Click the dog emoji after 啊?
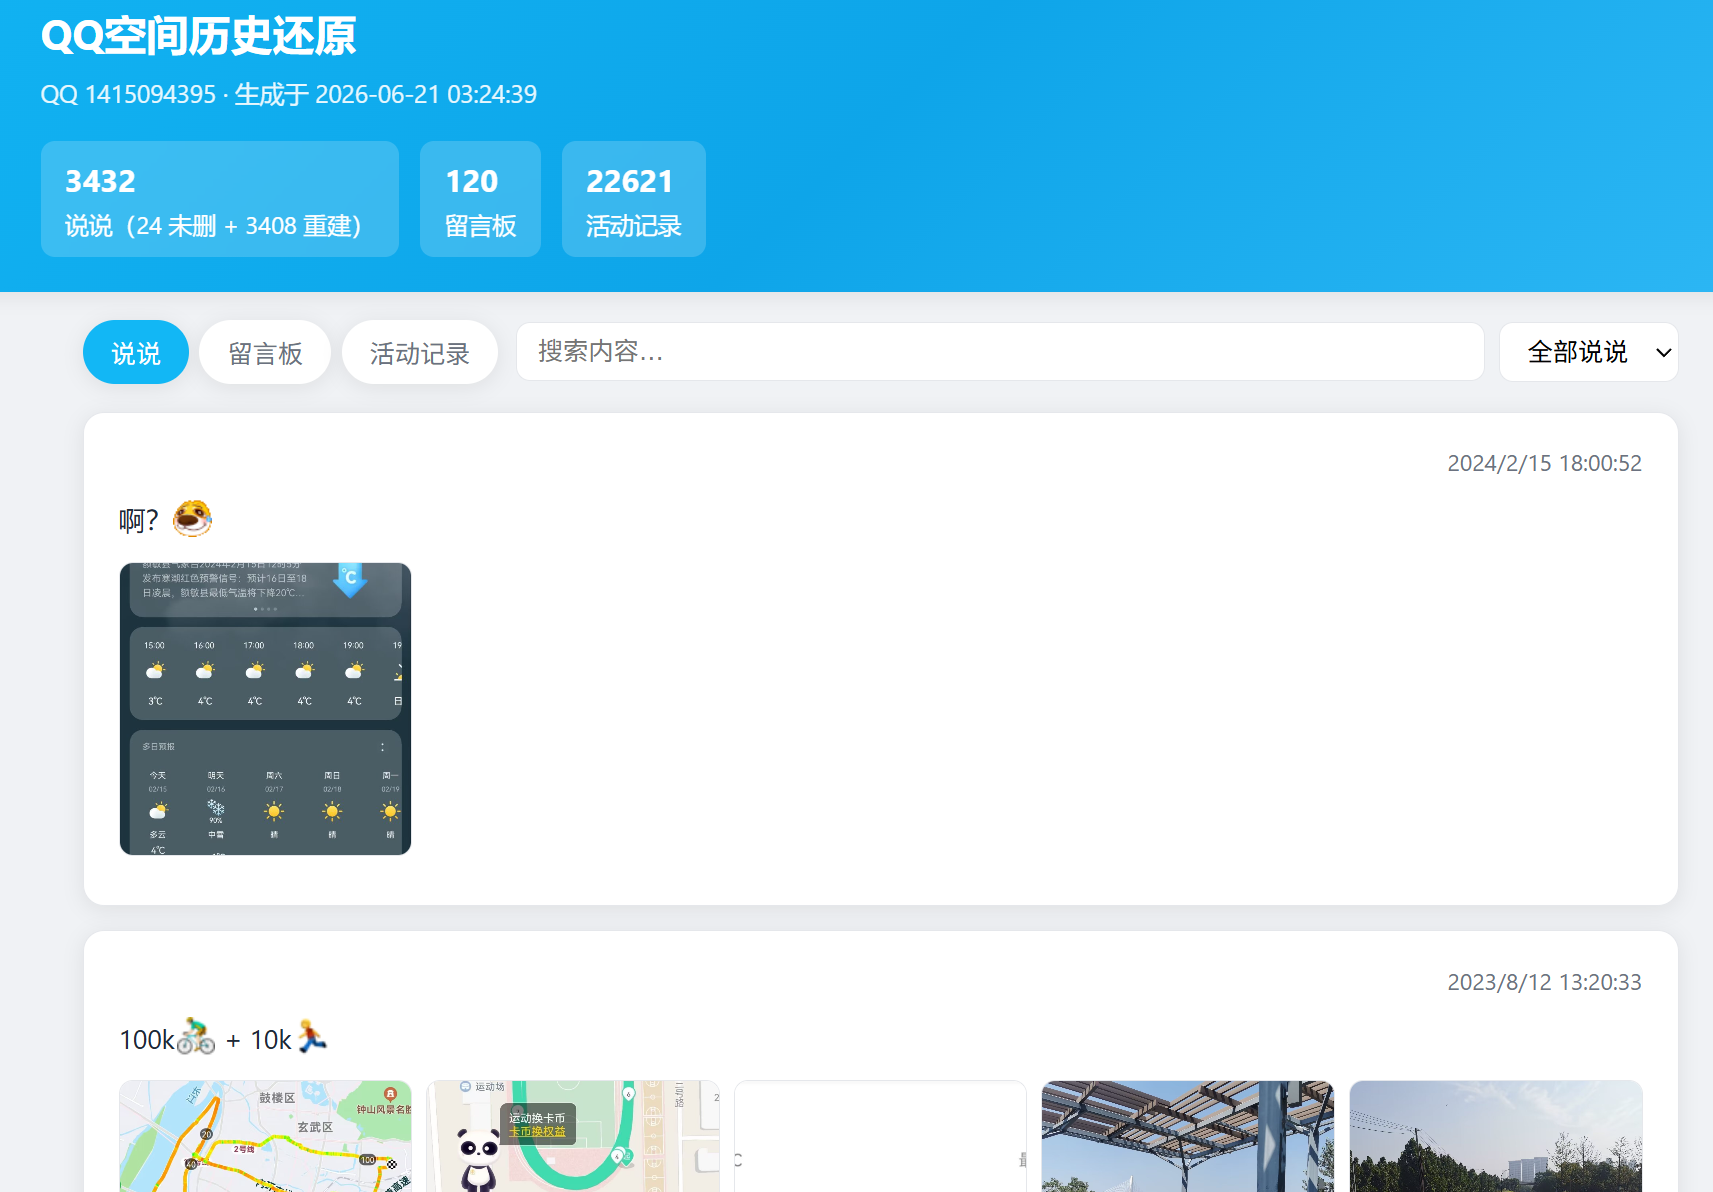 click(x=192, y=519)
